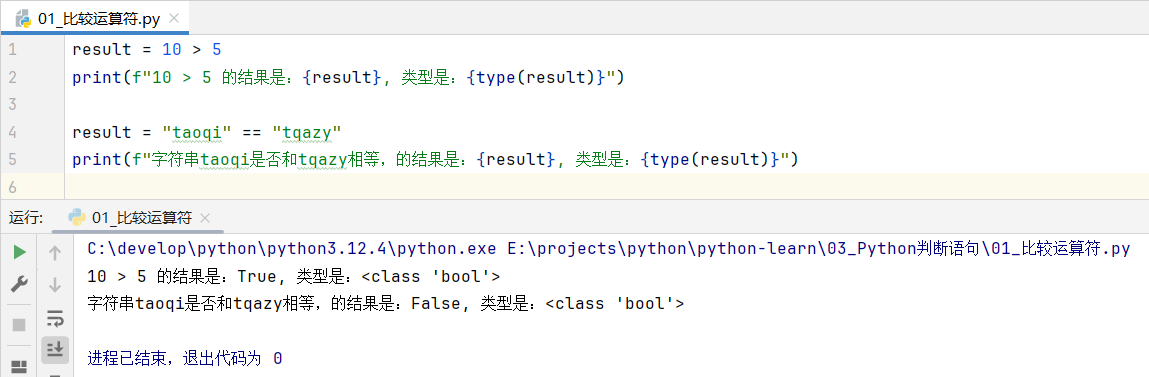Open the python.exe path link in console
This screenshot has width=1149, height=377.
291,249
